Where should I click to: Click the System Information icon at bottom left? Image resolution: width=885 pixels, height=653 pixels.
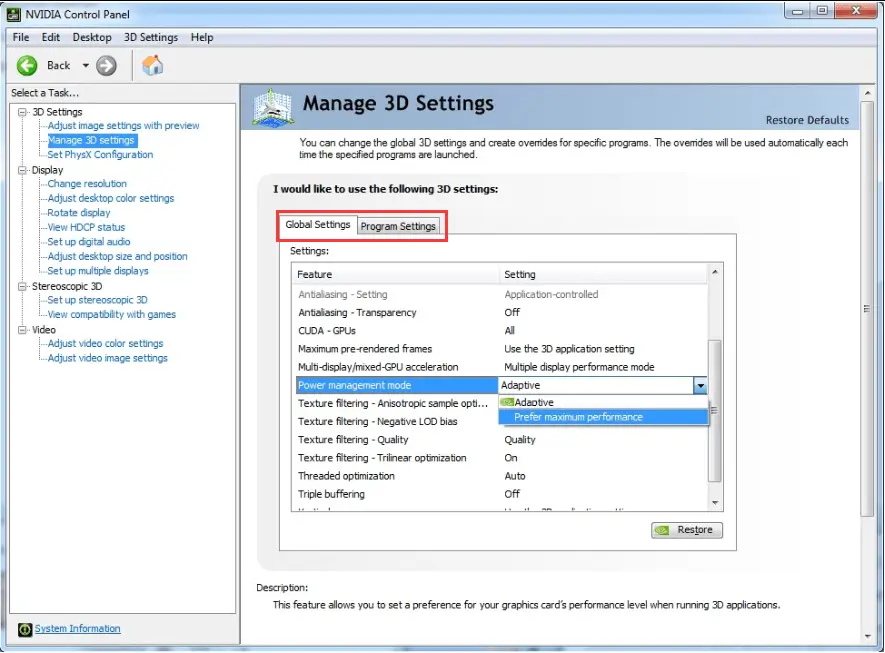[x=24, y=629]
